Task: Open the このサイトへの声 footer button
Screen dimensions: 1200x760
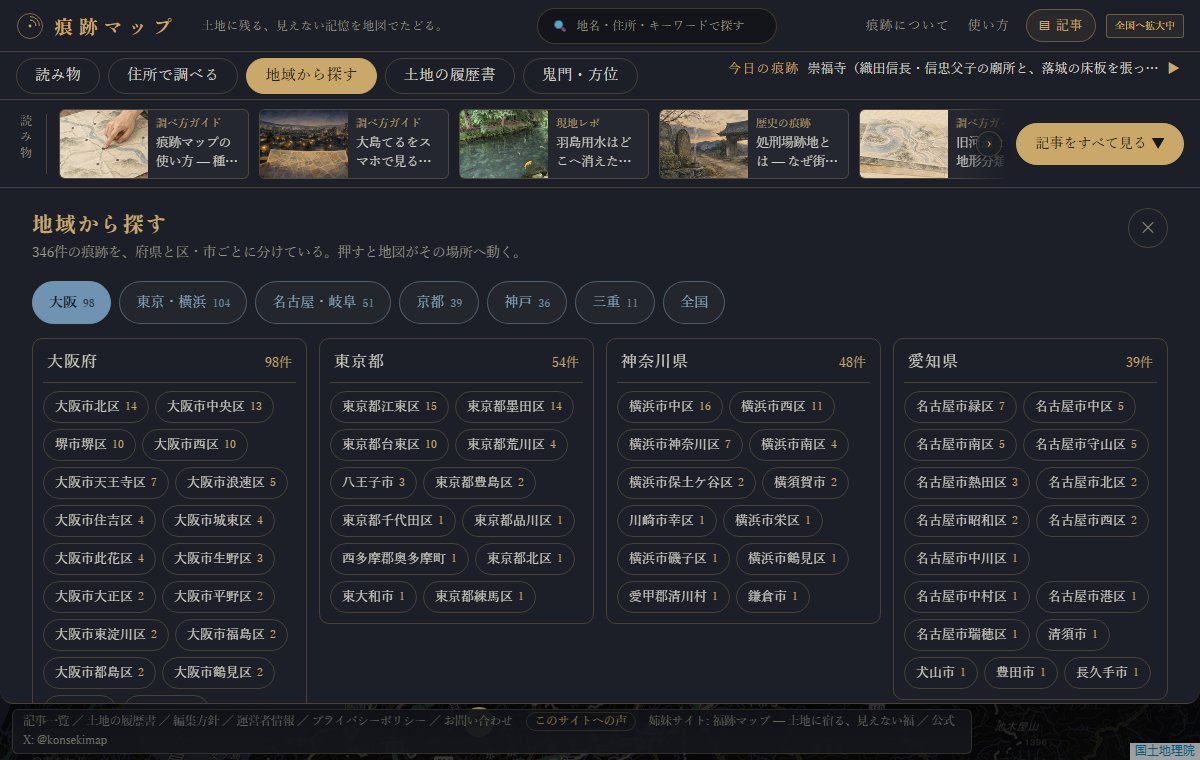Action: tap(580, 720)
